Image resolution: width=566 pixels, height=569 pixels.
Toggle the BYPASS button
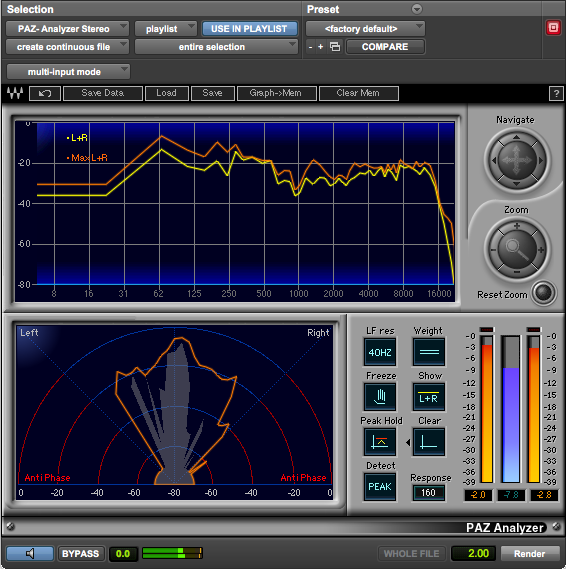[x=81, y=554]
